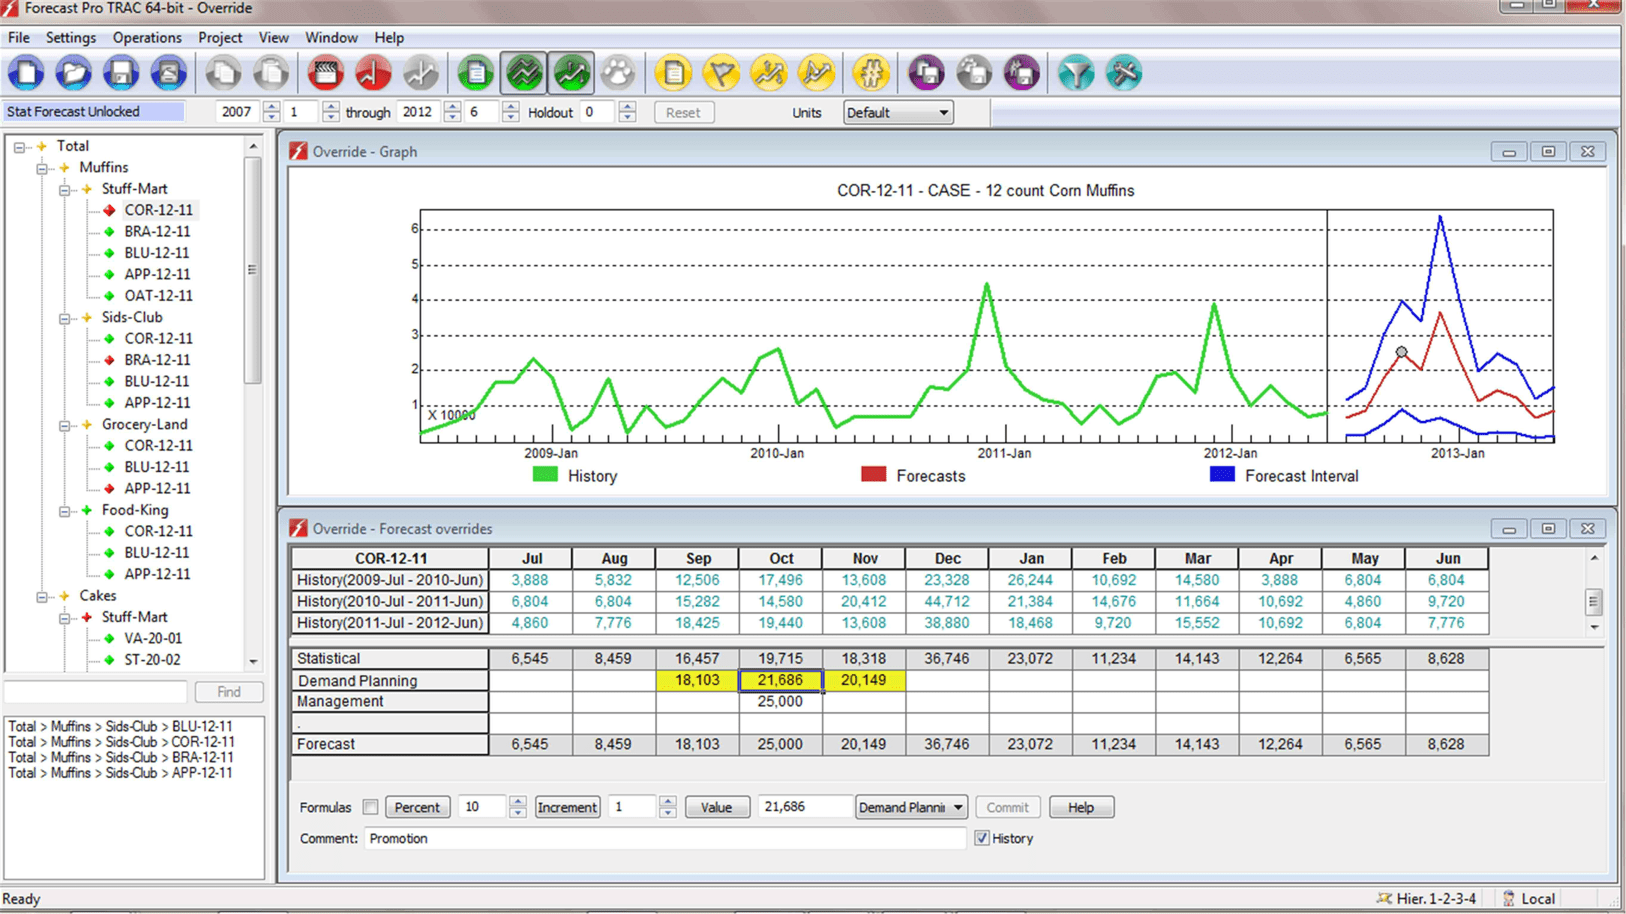Uncheck the History checkbox

[982, 838]
